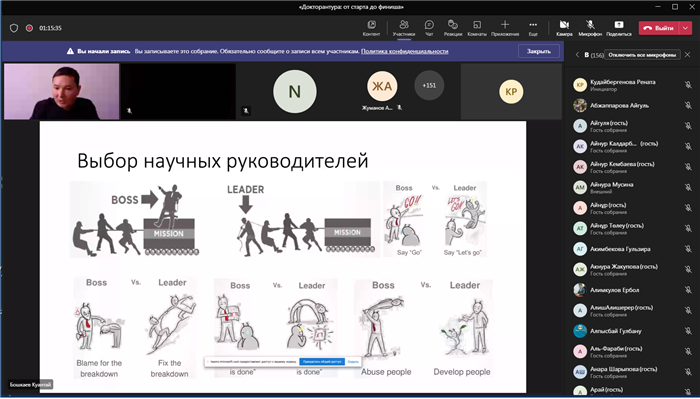This screenshot has height=399, width=700.
Task: Click the +151 more participants bubble
Action: pyautogui.click(x=429, y=85)
